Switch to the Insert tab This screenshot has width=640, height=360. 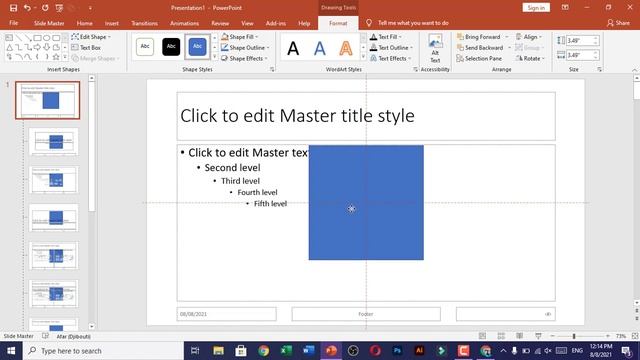click(x=111, y=23)
